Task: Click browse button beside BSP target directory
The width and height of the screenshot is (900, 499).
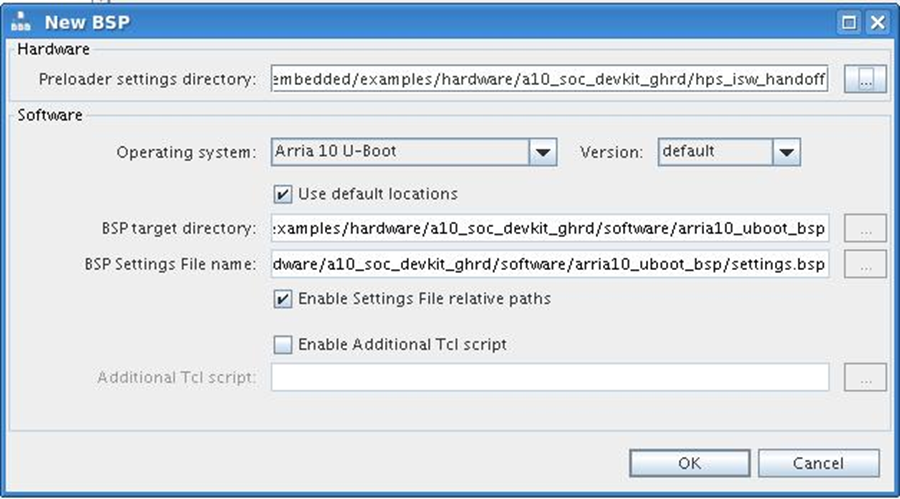Action: 865,229
